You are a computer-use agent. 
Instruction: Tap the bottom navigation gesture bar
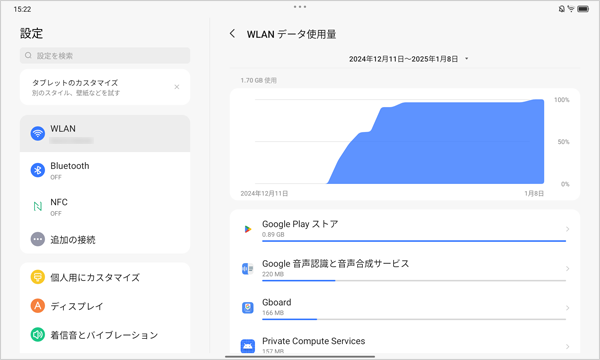coord(300,357)
